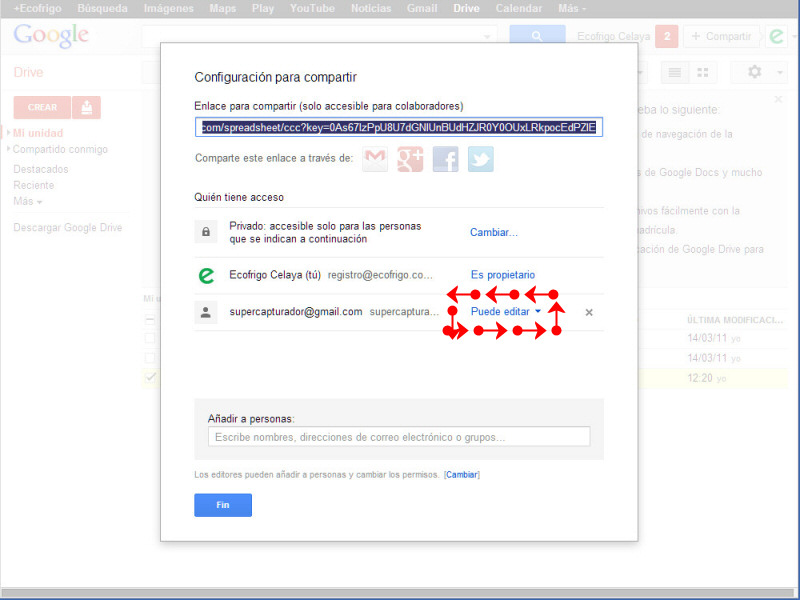
Task: Share link via Twitter icon
Action: (x=481, y=159)
